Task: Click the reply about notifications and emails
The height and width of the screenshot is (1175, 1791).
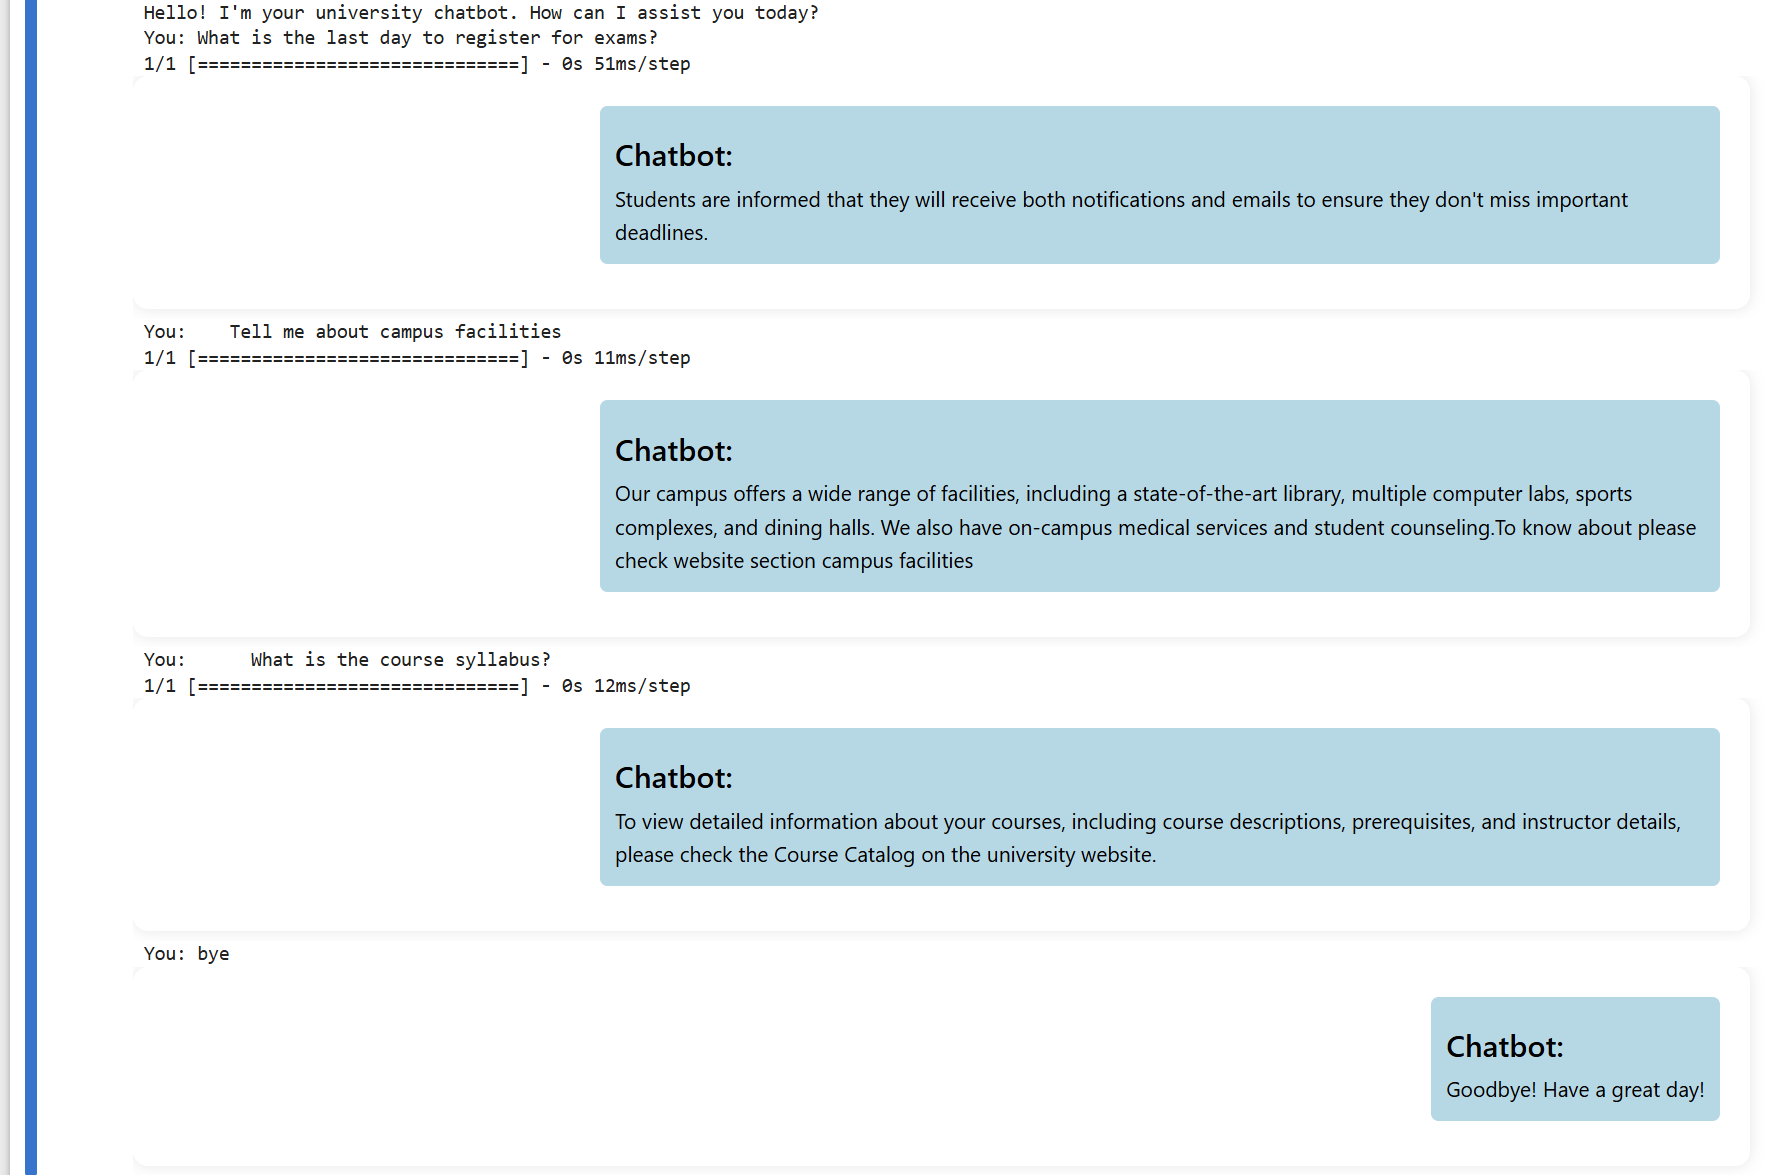Action: coord(1120,216)
